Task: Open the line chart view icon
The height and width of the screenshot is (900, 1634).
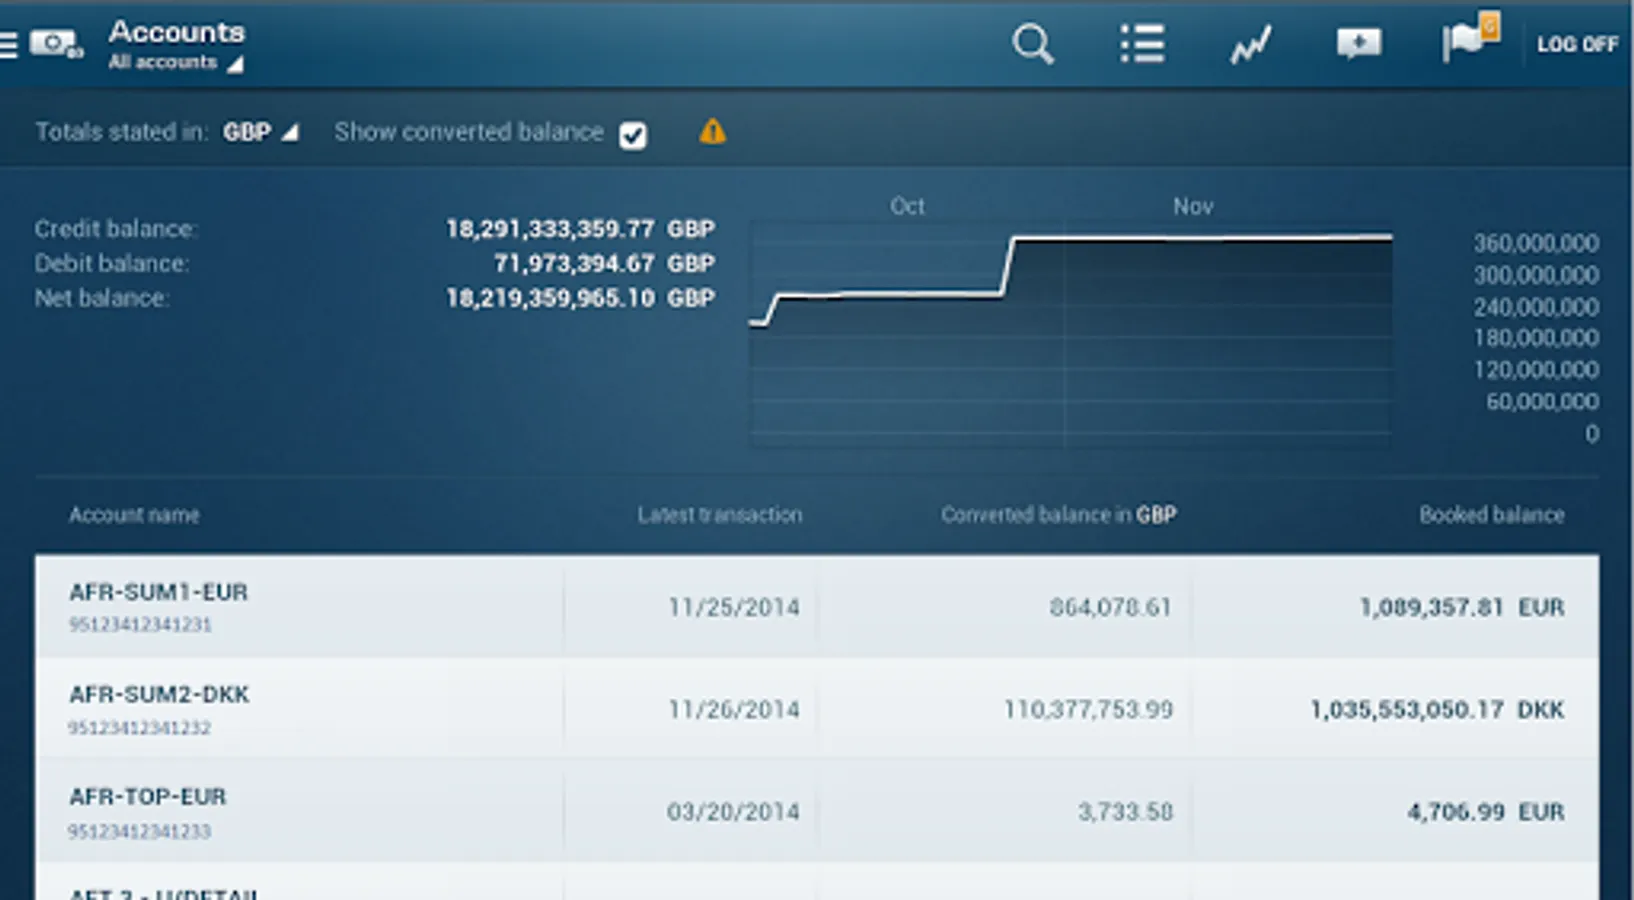Action: (x=1250, y=45)
